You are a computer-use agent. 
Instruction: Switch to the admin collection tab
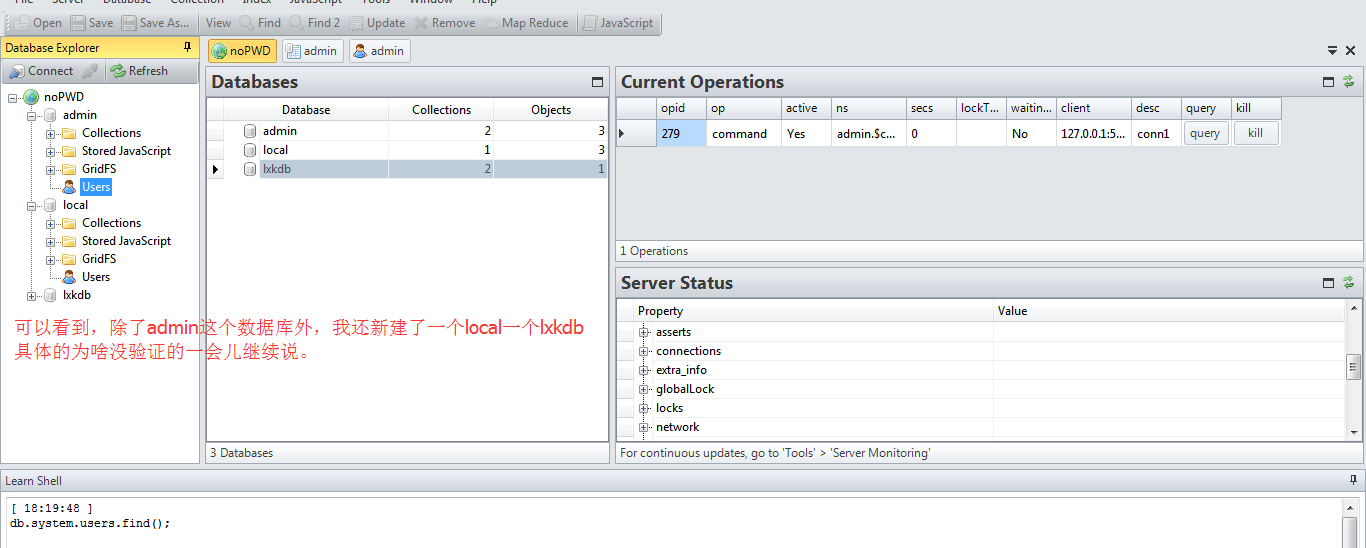coord(312,51)
